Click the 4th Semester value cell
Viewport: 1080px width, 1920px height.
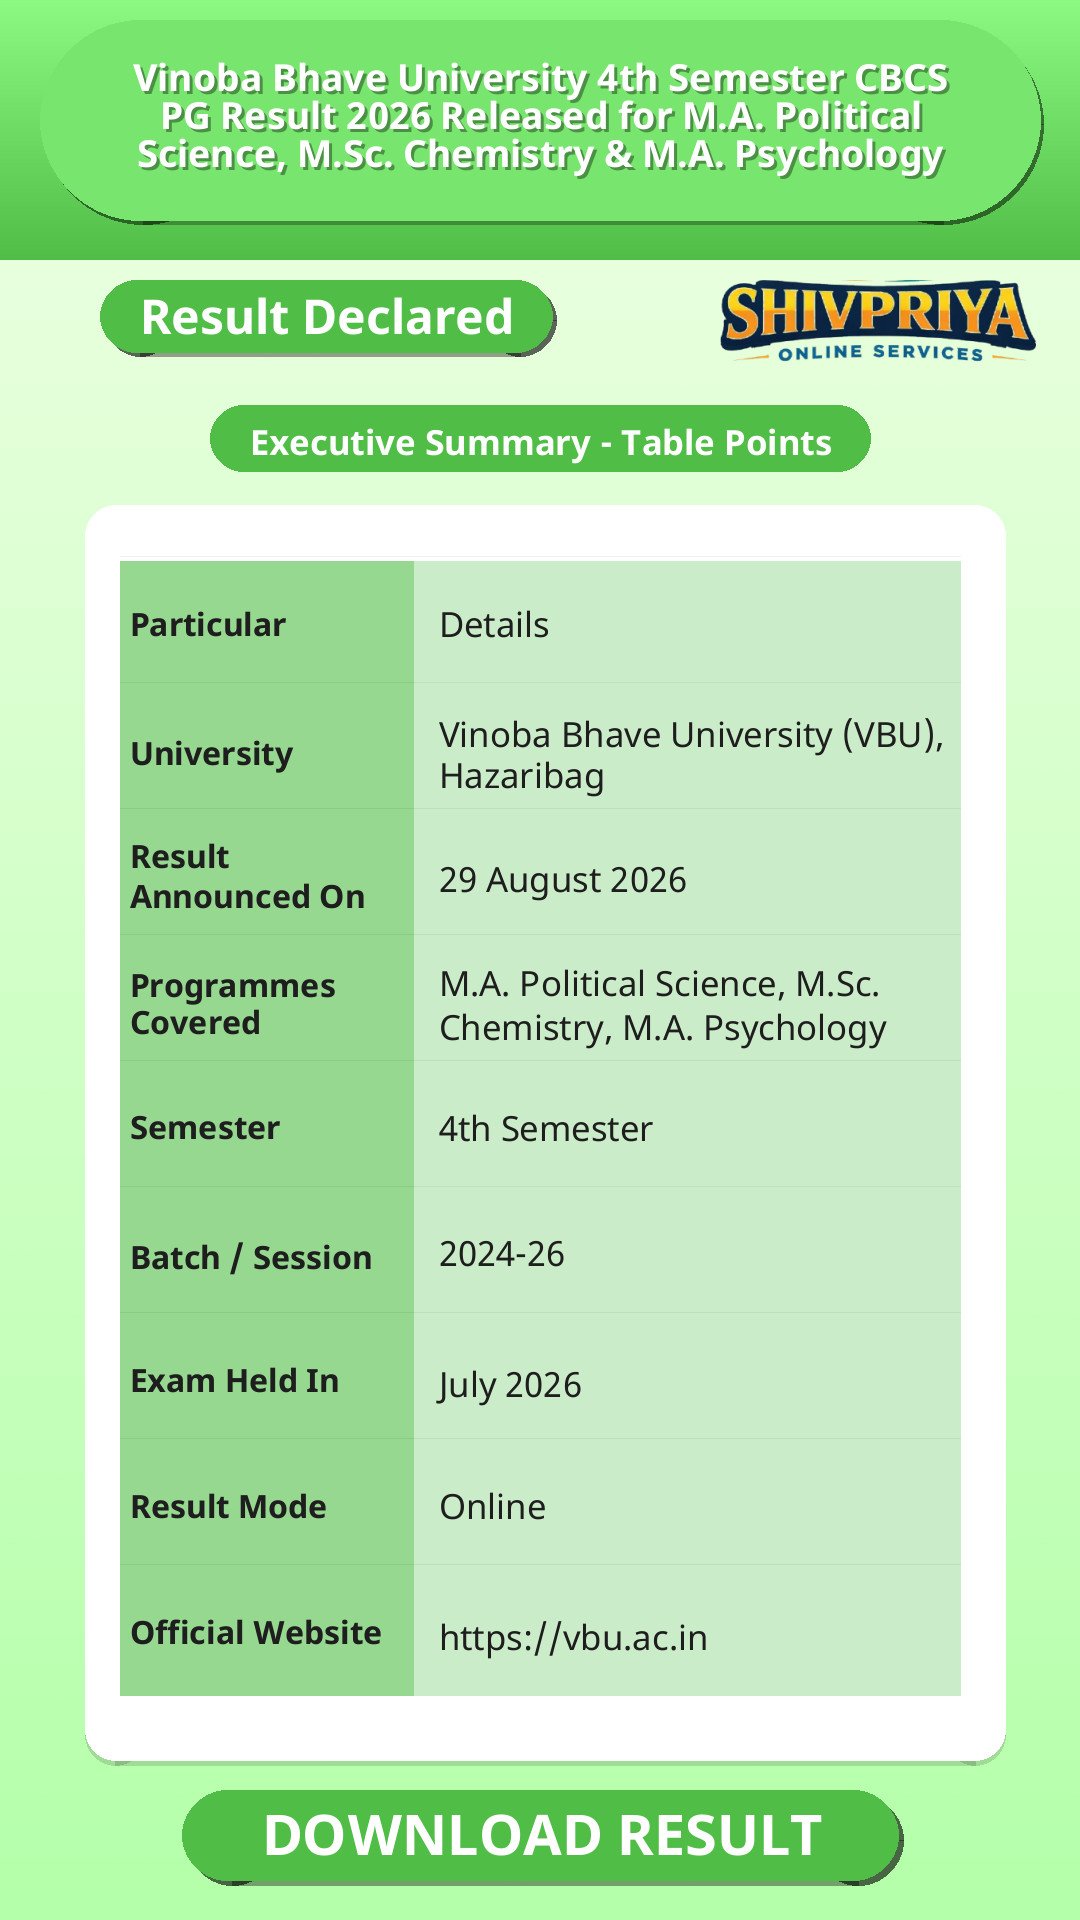point(687,1128)
